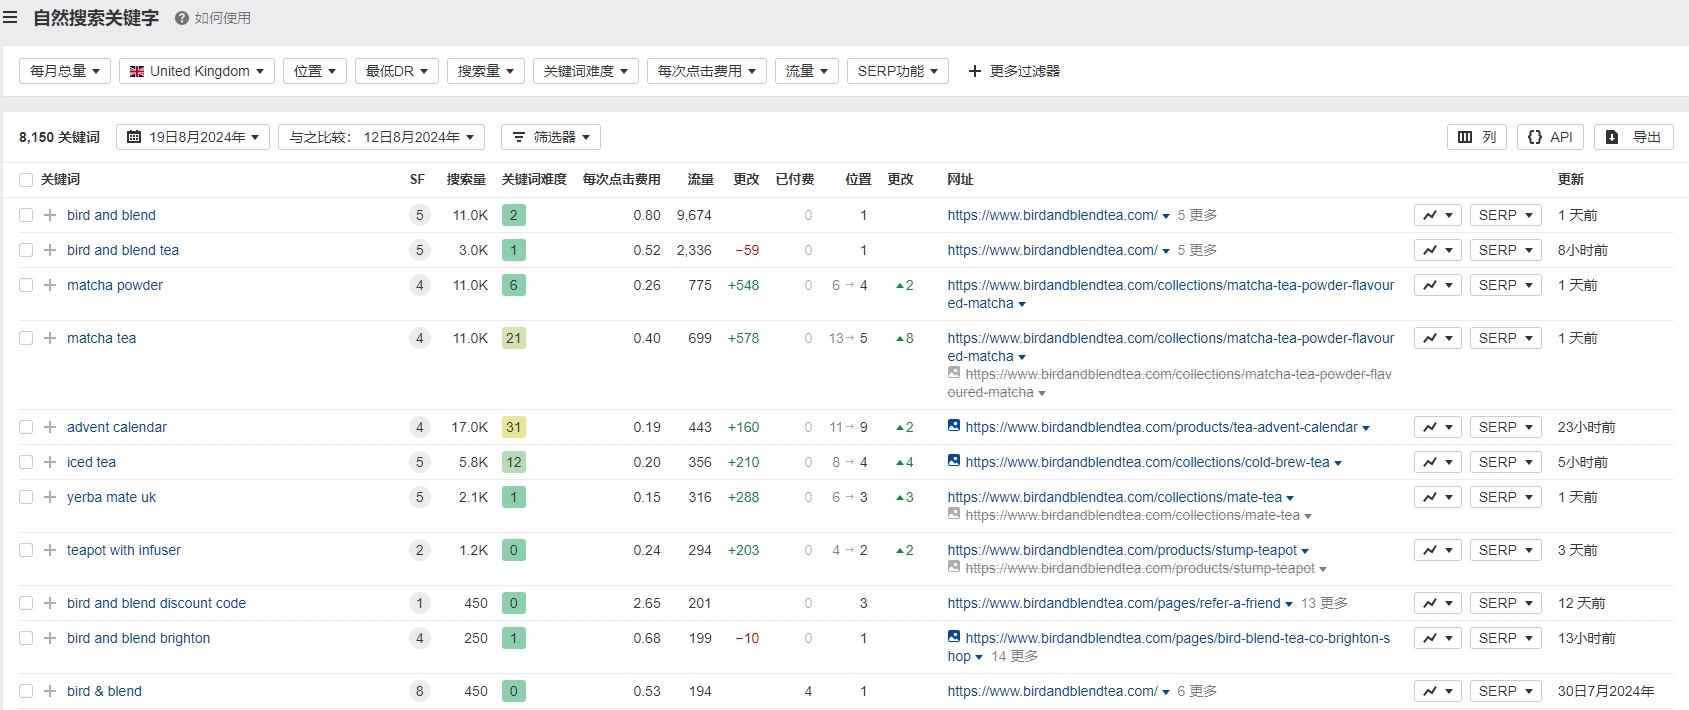Open the refer-a-friend page URL

tap(1114, 603)
